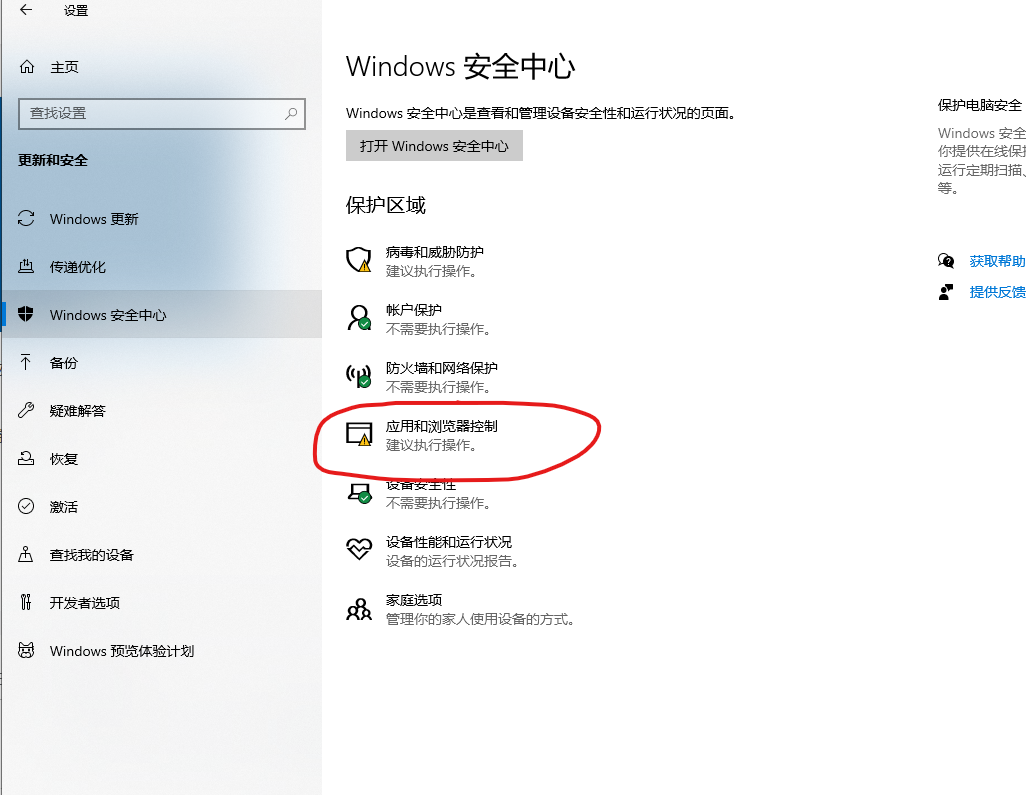
Task: Click the Windows 预览体验计划 cat icon
Action: (26, 650)
